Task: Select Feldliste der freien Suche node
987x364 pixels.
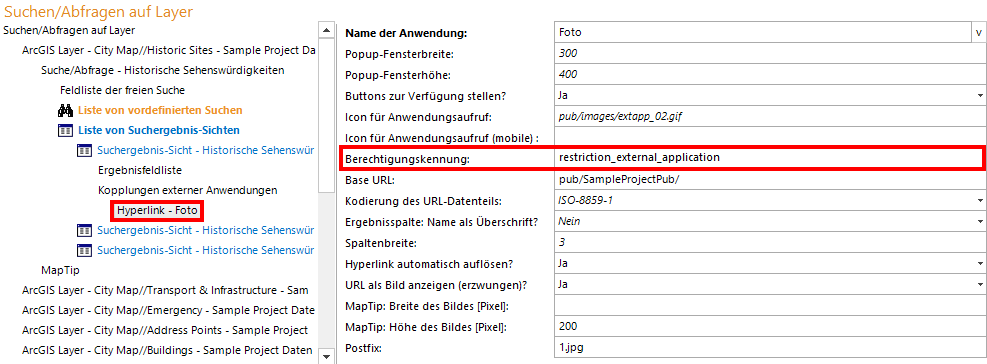Action: coord(122,90)
